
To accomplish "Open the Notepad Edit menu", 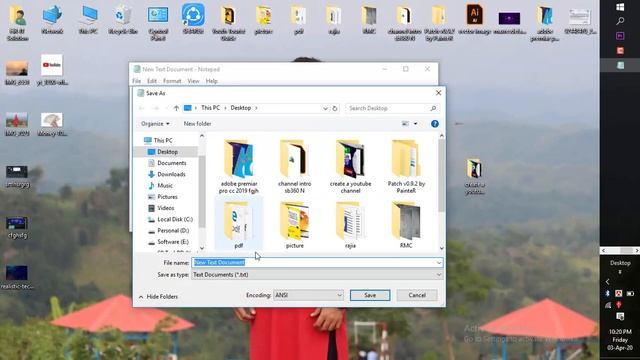I will click(152, 81).
